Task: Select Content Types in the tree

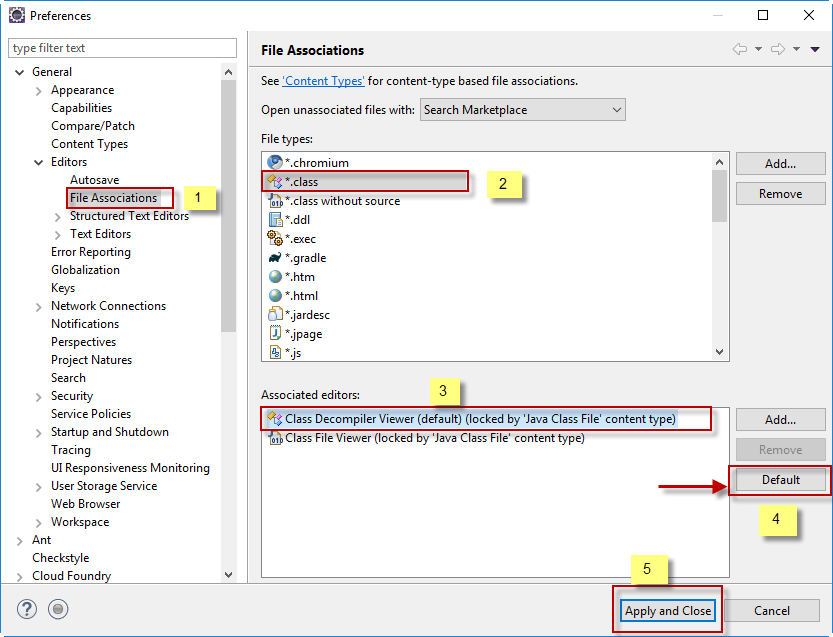Action: pos(89,144)
